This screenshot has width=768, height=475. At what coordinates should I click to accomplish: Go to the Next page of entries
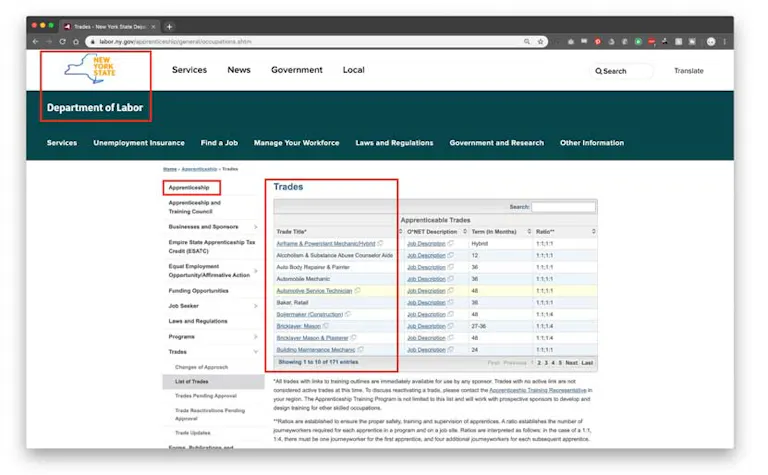tap(571, 362)
